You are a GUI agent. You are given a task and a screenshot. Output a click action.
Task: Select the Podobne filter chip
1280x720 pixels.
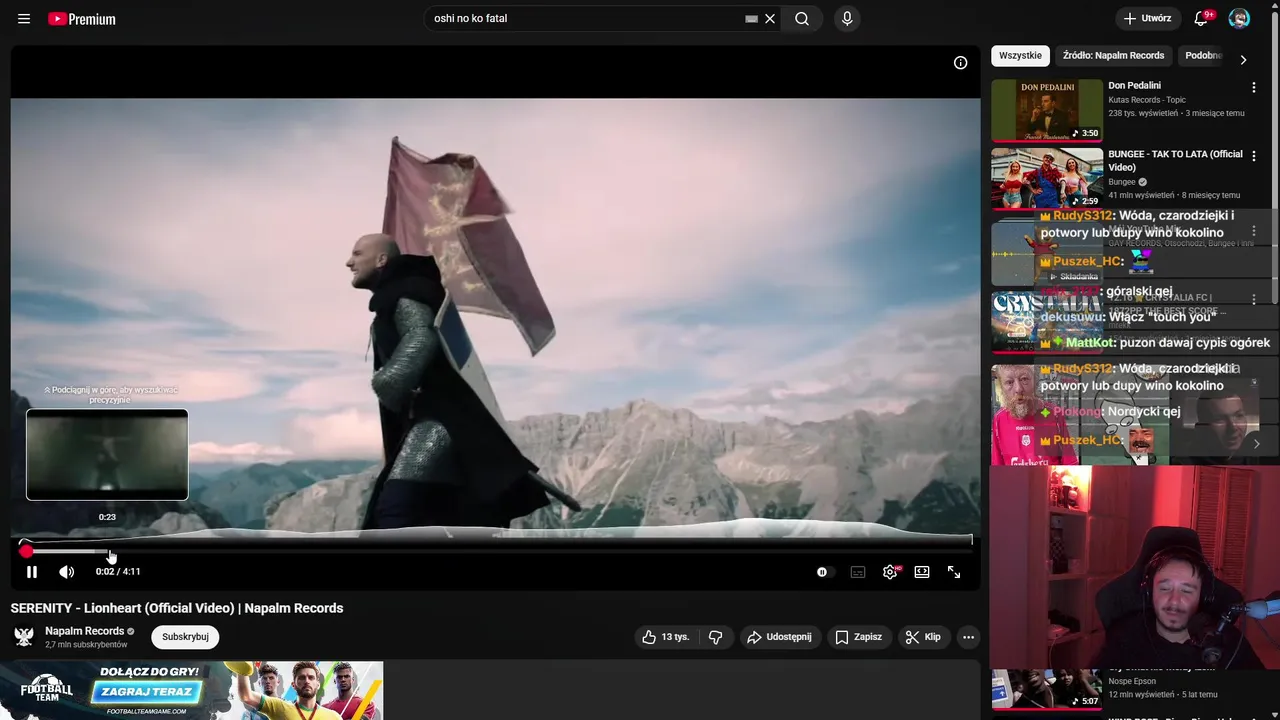[x=1203, y=56]
